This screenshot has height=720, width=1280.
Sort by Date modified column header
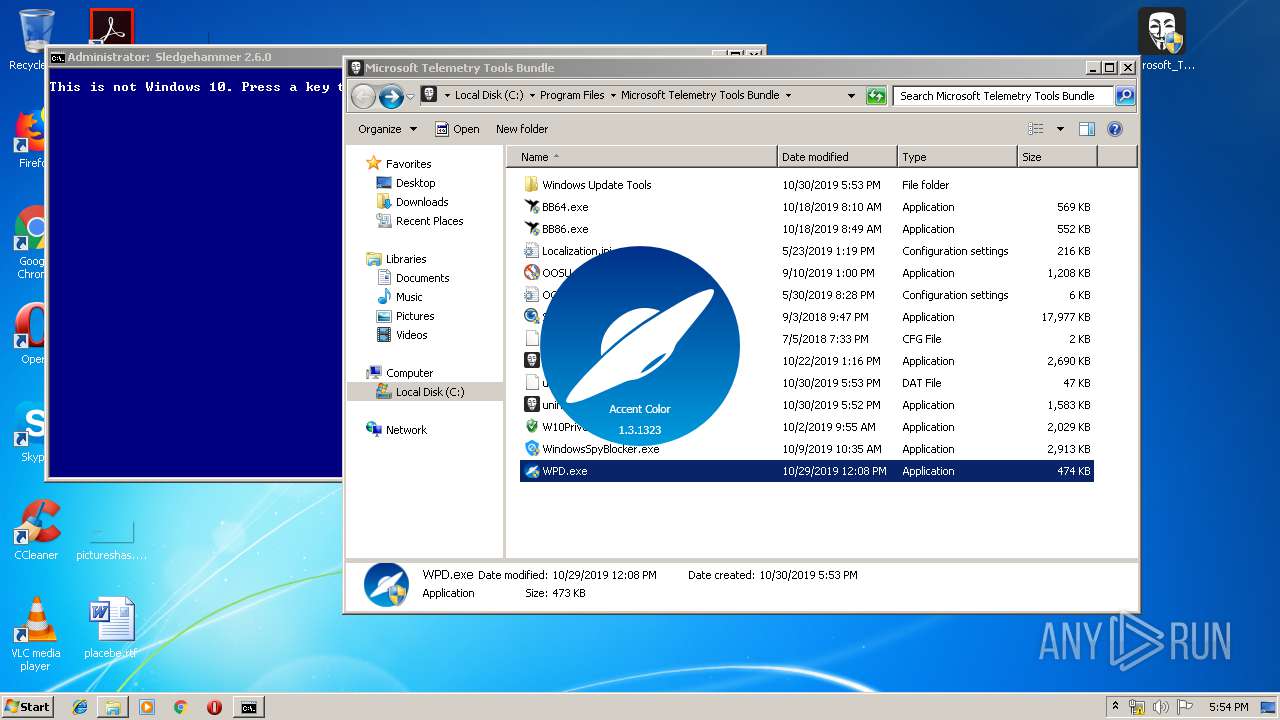837,157
